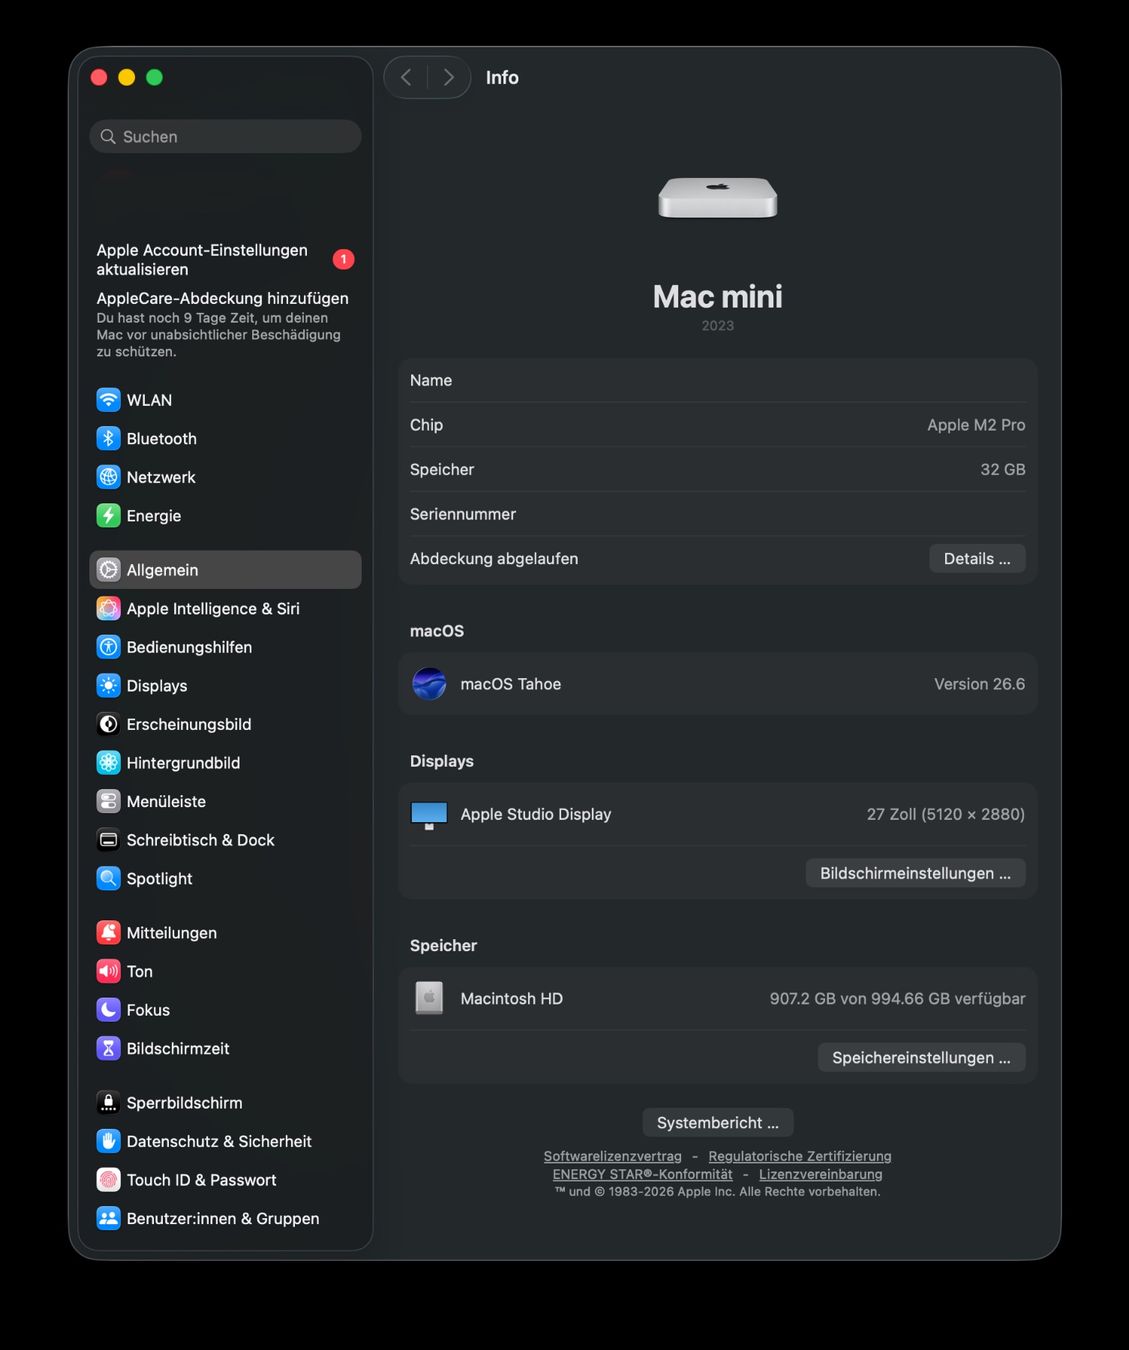Click the Apple Studio Display monitor icon

click(x=429, y=815)
